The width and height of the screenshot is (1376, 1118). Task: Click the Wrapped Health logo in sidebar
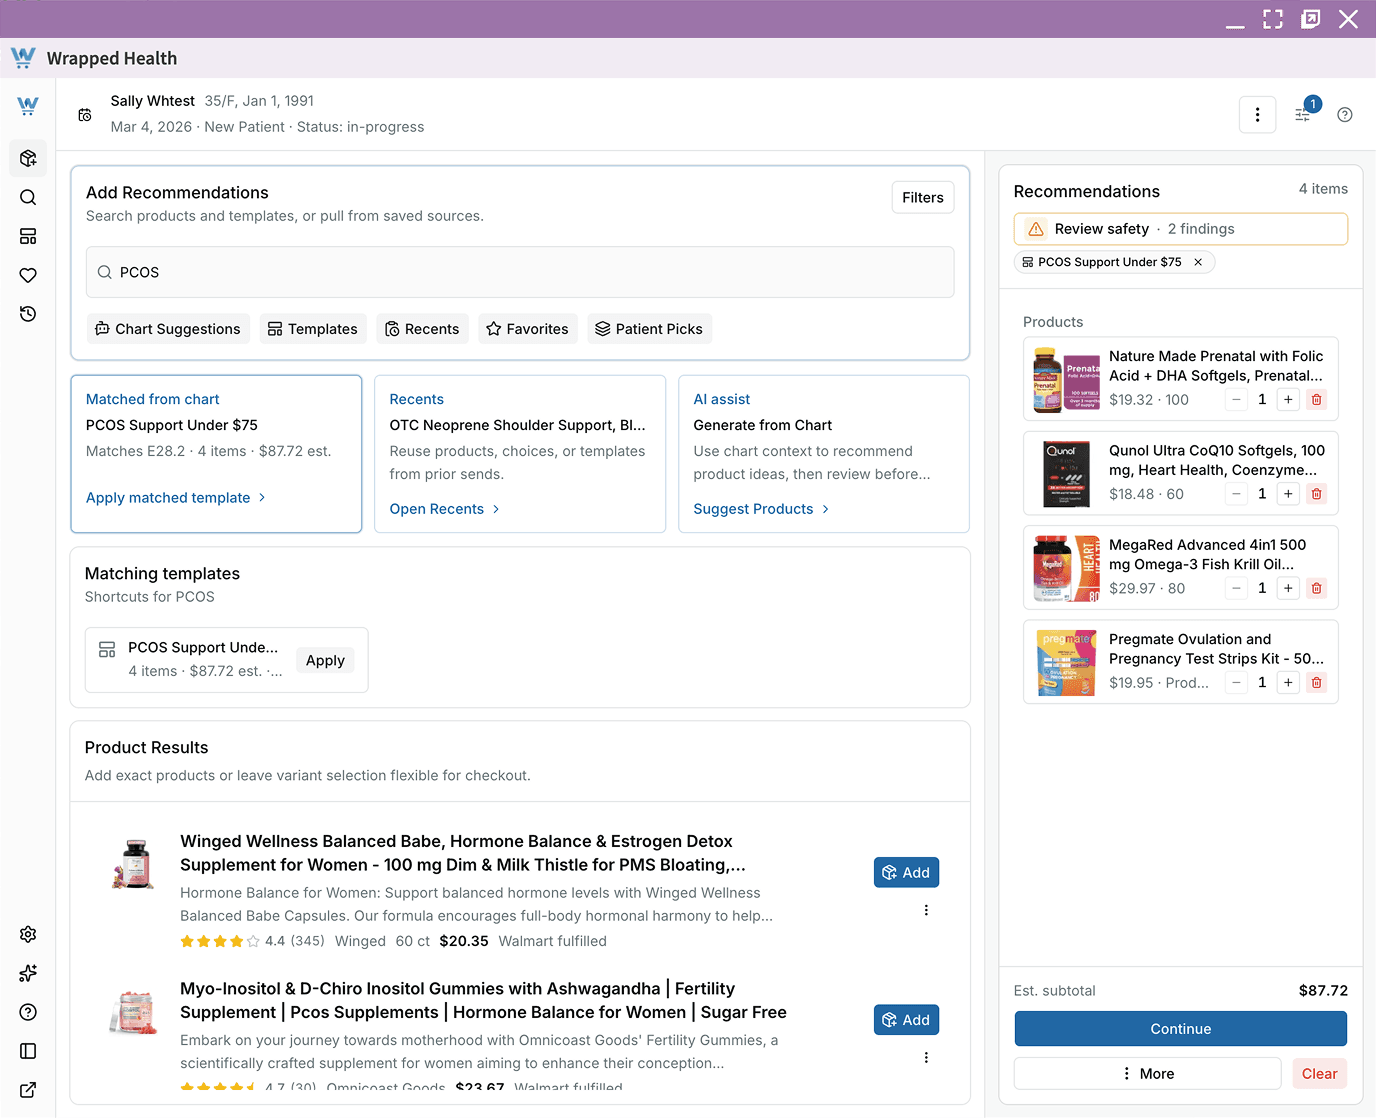point(28,105)
